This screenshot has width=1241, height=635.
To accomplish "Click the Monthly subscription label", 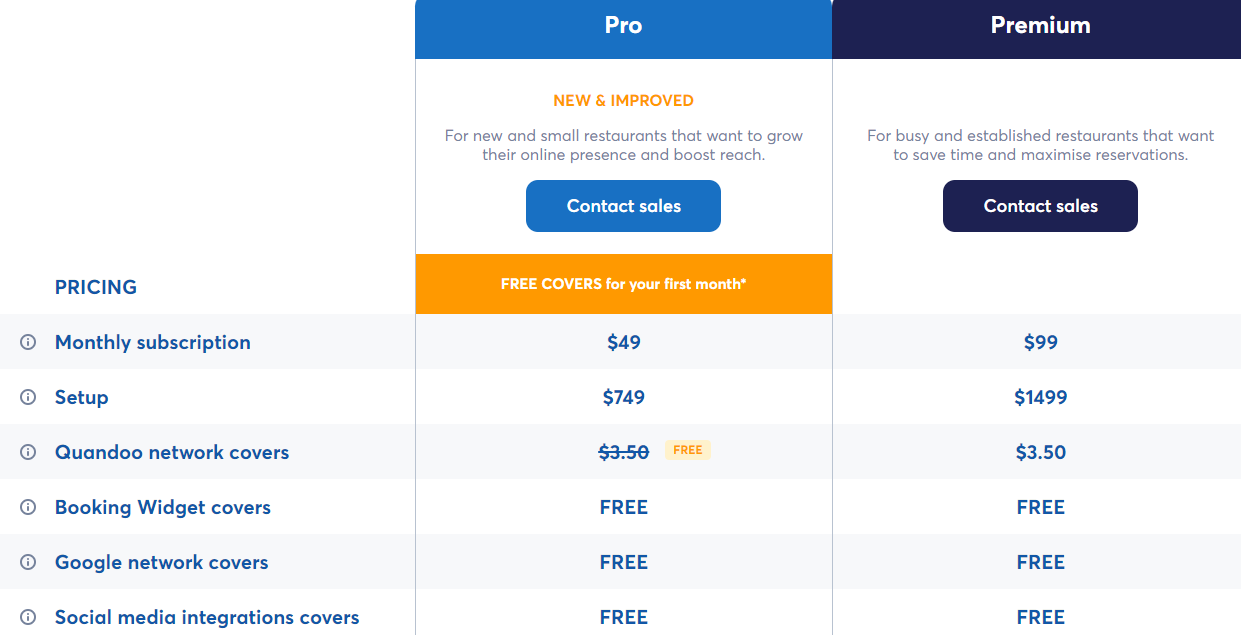I will [153, 342].
